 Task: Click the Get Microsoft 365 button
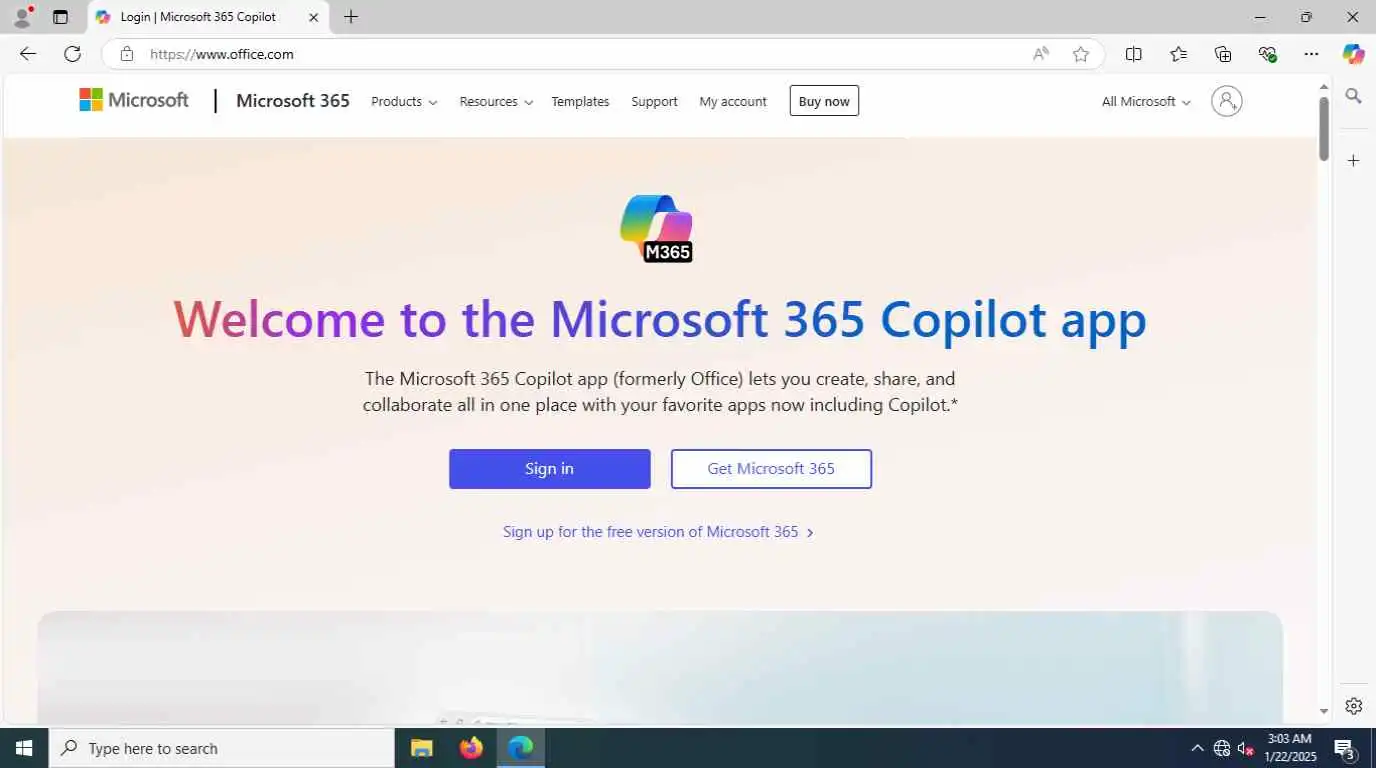pos(771,469)
